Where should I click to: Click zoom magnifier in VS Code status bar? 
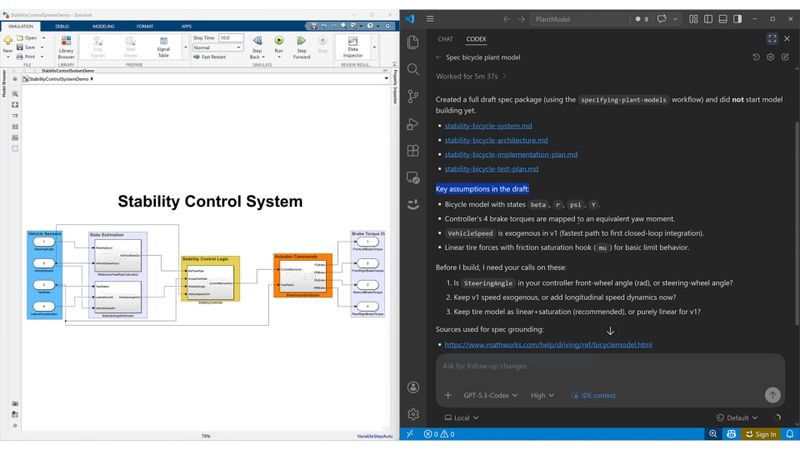[x=713, y=434]
